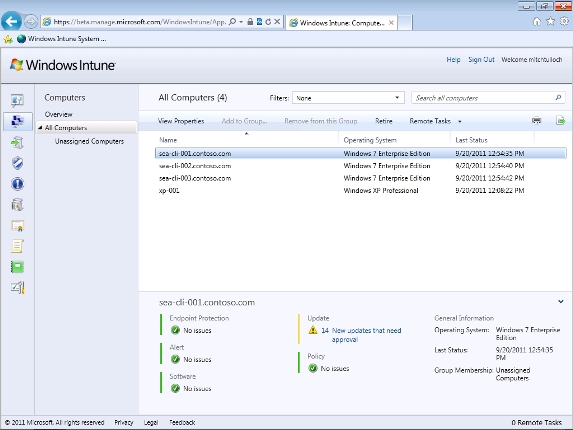Open Overview in Computers panel
Screen dimensions: 573x430
[58, 114]
